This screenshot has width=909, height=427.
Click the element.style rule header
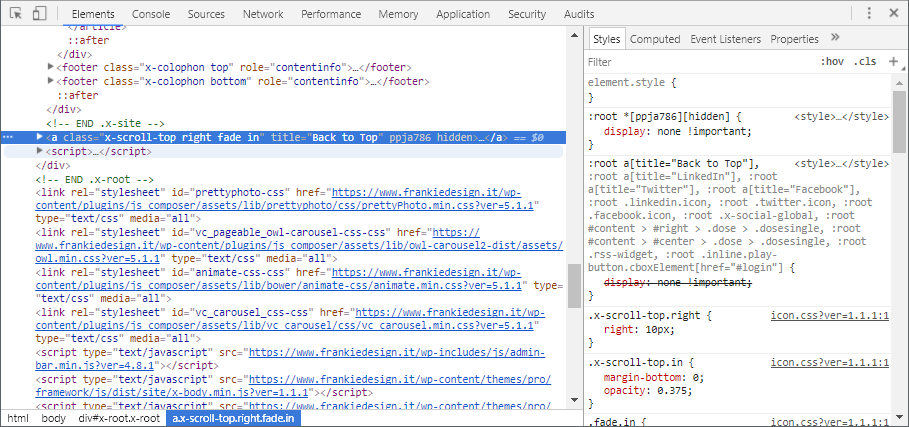(x=632, y=82)
